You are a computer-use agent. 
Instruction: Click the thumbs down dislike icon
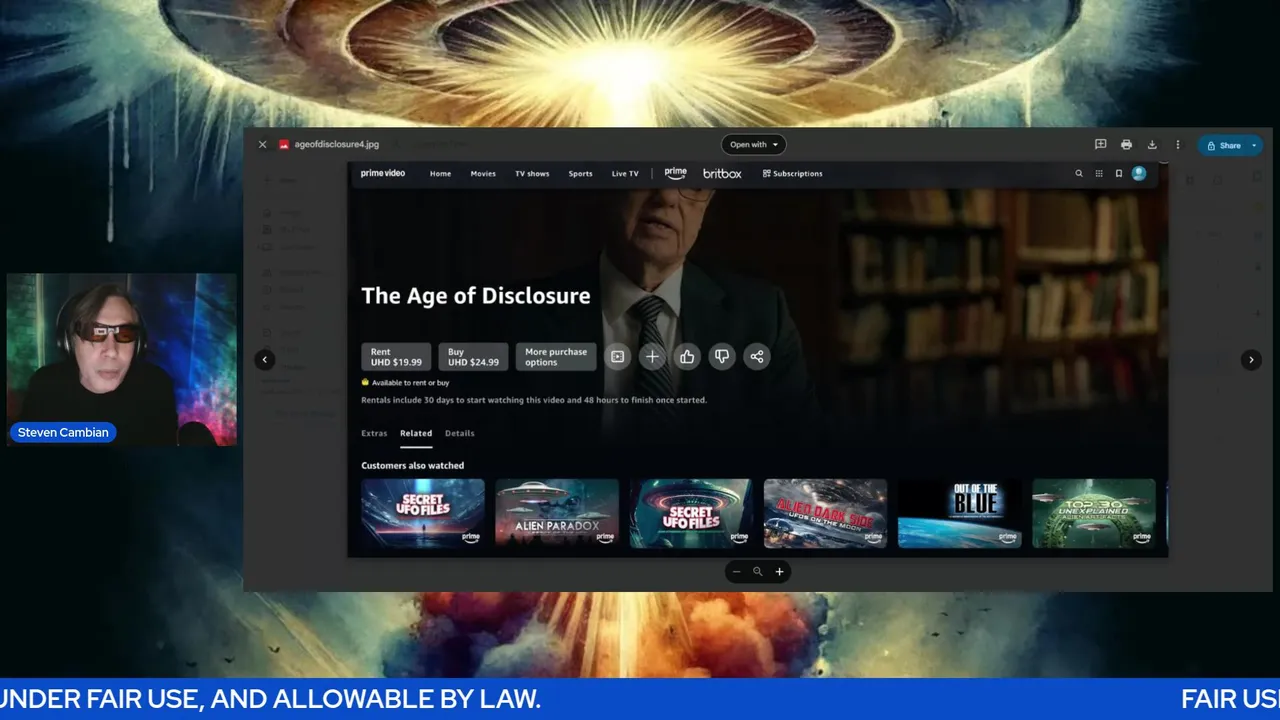coord(722,357)
